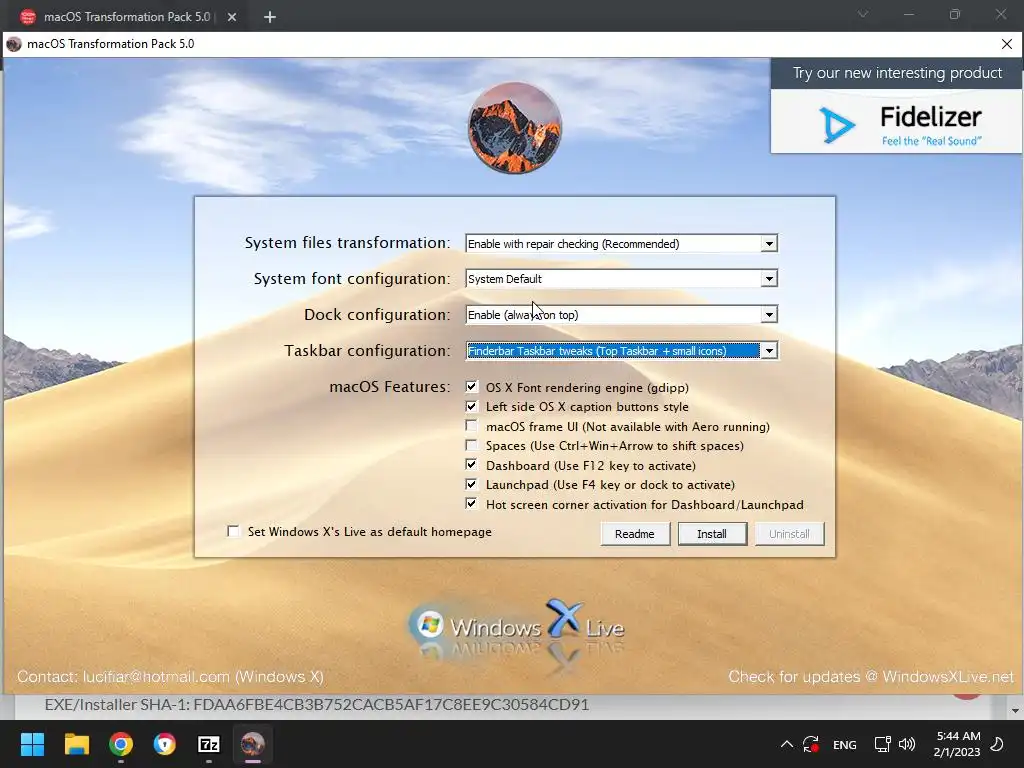The width and height of the screenshot is (1024, 768).
Task: Close the macOS Transformation Pack tab
Action: 232,17
